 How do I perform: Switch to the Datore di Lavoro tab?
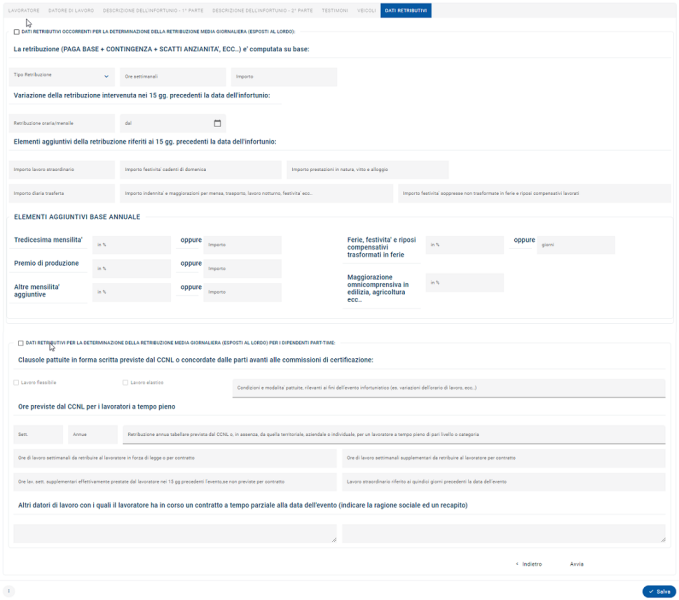pos(71,10)
